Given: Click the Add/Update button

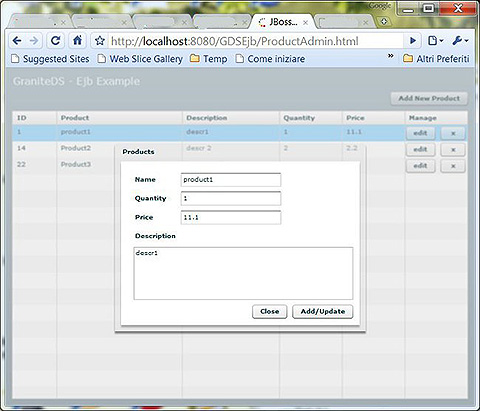Looking at the screenshot, I should pyautogui.click(x=323, y=311).
